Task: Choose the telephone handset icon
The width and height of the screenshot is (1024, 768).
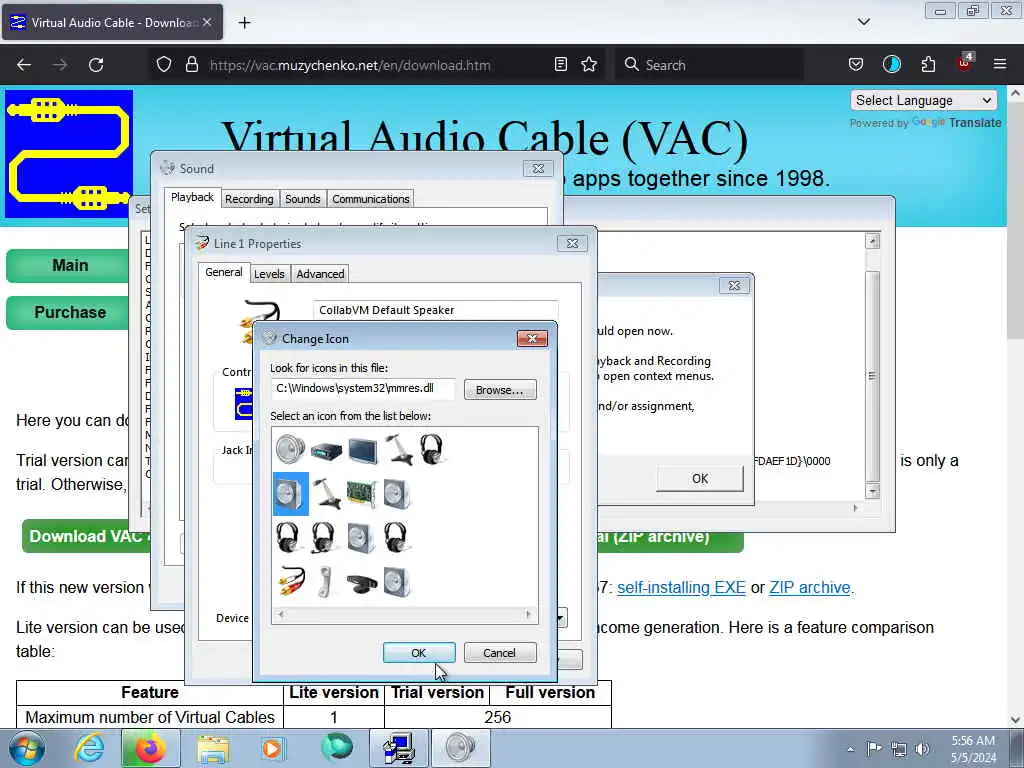Action: (x=326, y=581)
